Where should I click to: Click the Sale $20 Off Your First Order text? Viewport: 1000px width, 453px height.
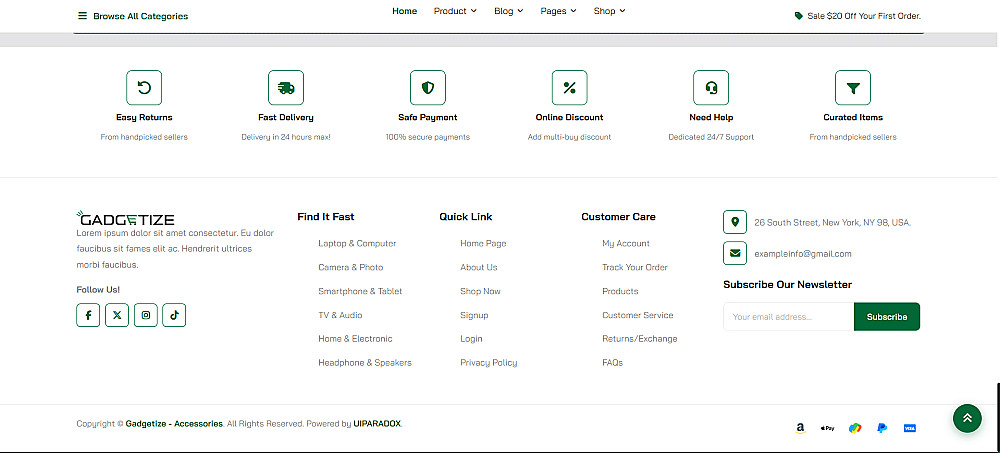pos(864,16)
